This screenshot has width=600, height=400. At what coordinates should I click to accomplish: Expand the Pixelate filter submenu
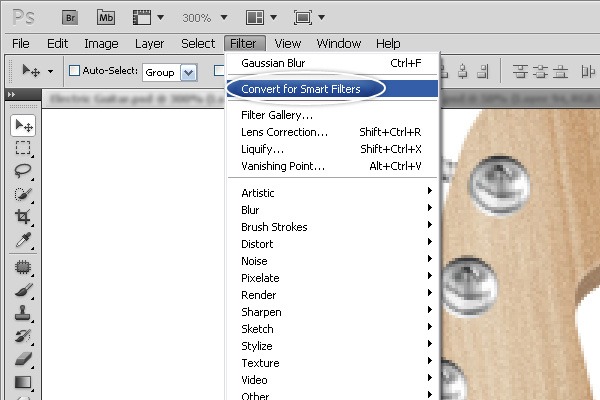pyautogui.click(x=332, y=278)
